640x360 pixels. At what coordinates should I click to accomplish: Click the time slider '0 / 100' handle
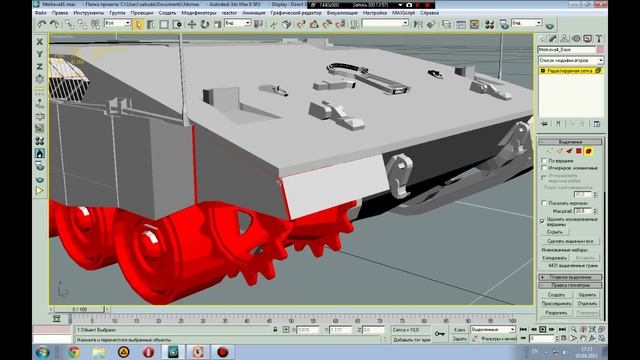(x=80, y=309)
